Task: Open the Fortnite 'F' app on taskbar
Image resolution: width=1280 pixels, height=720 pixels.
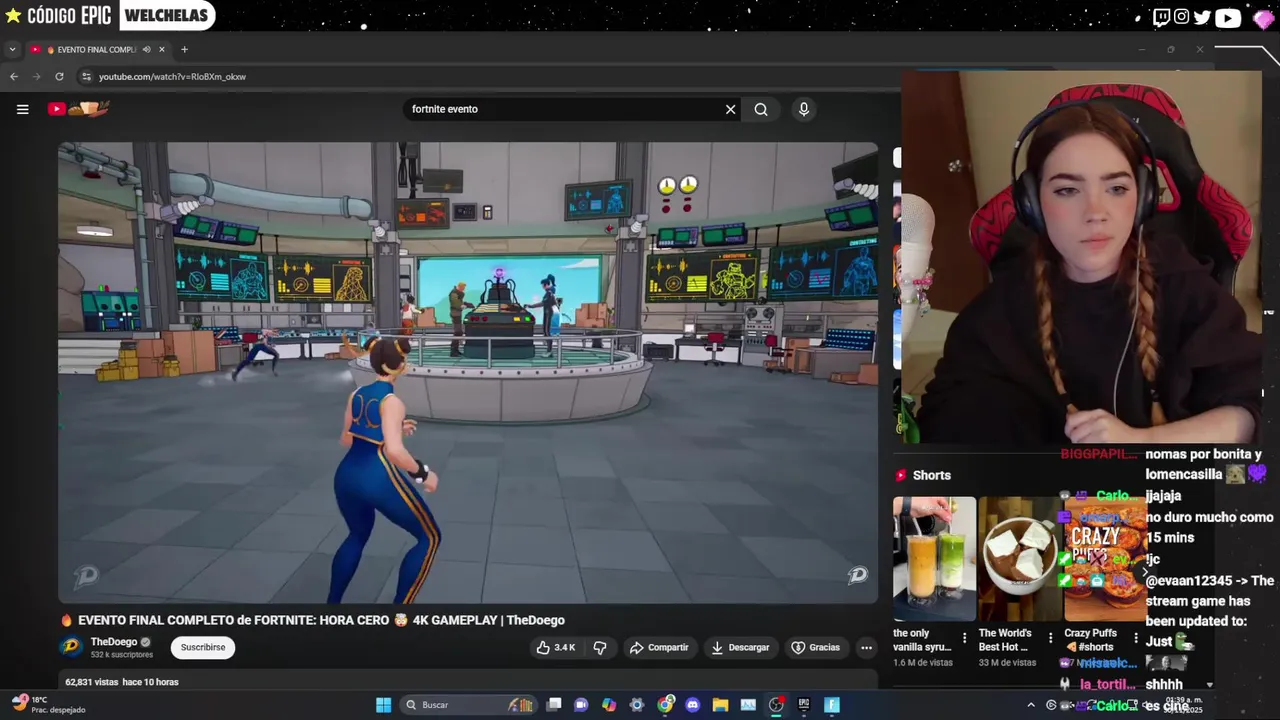Action: coord(831,705)
